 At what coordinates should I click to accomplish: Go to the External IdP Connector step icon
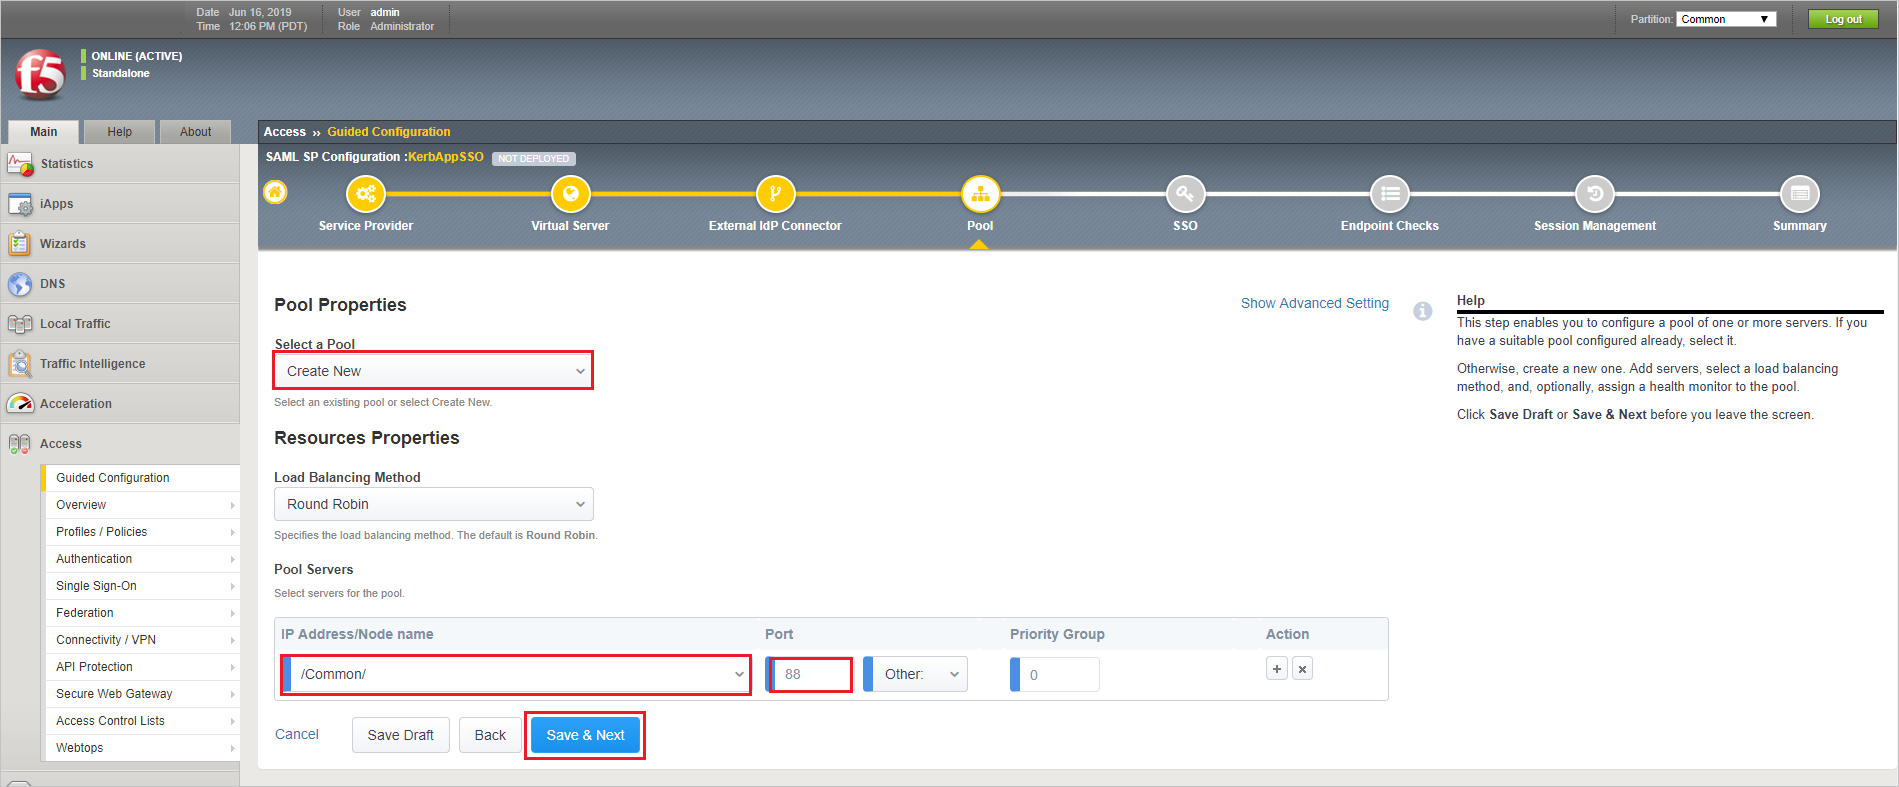[775, 194]
